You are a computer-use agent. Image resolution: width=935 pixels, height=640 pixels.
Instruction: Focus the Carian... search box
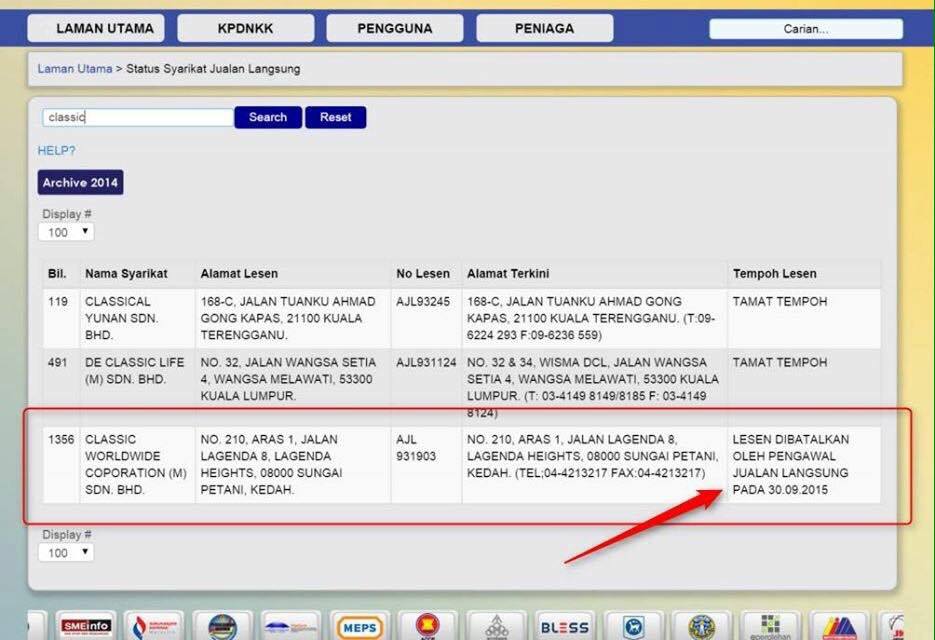click(806, 29)
